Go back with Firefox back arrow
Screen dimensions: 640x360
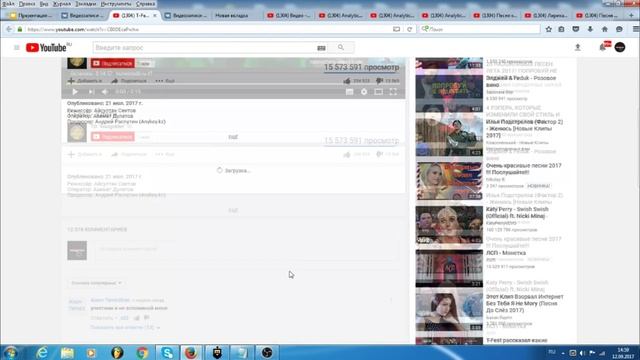click(x=9, y=29)
